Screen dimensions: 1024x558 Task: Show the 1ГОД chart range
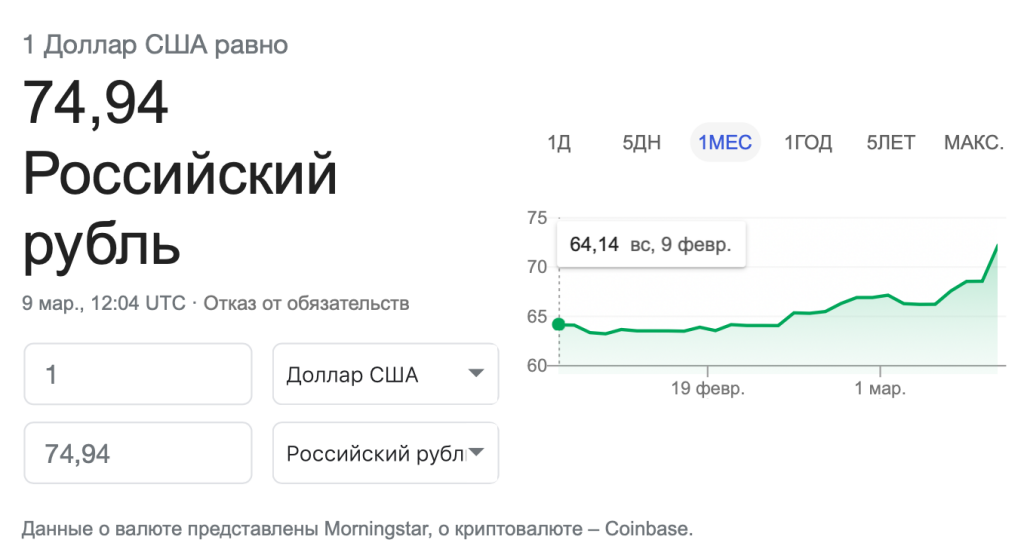807,143
